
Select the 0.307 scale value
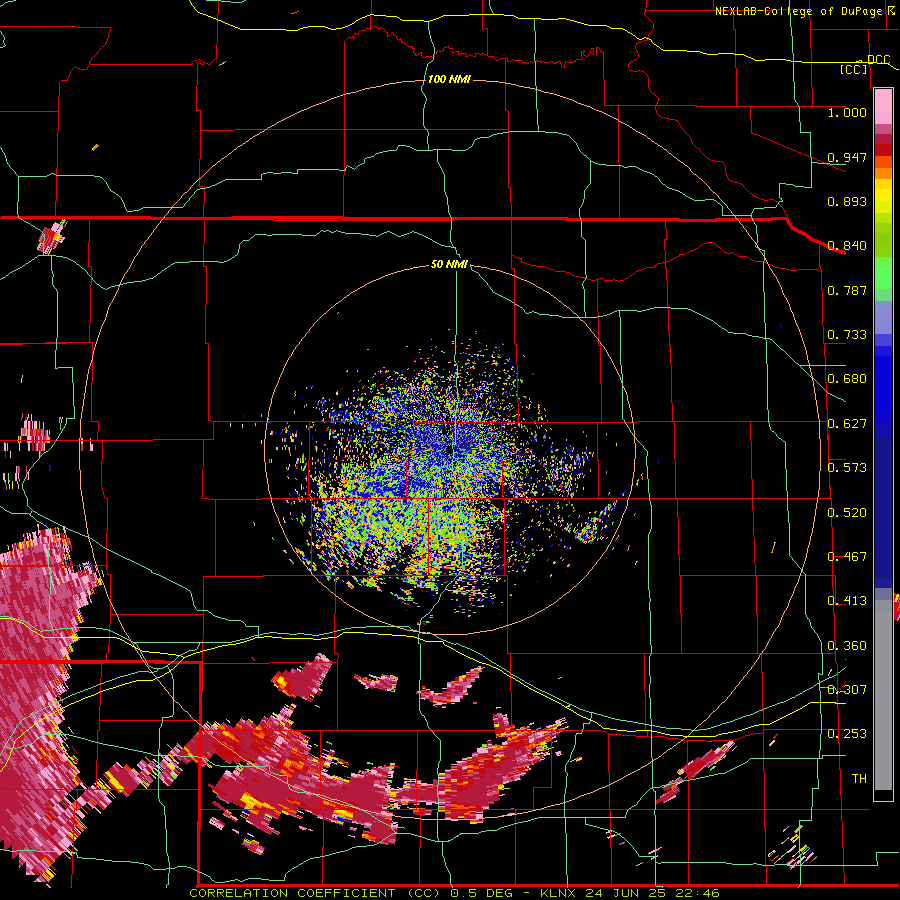pos(847,690)
